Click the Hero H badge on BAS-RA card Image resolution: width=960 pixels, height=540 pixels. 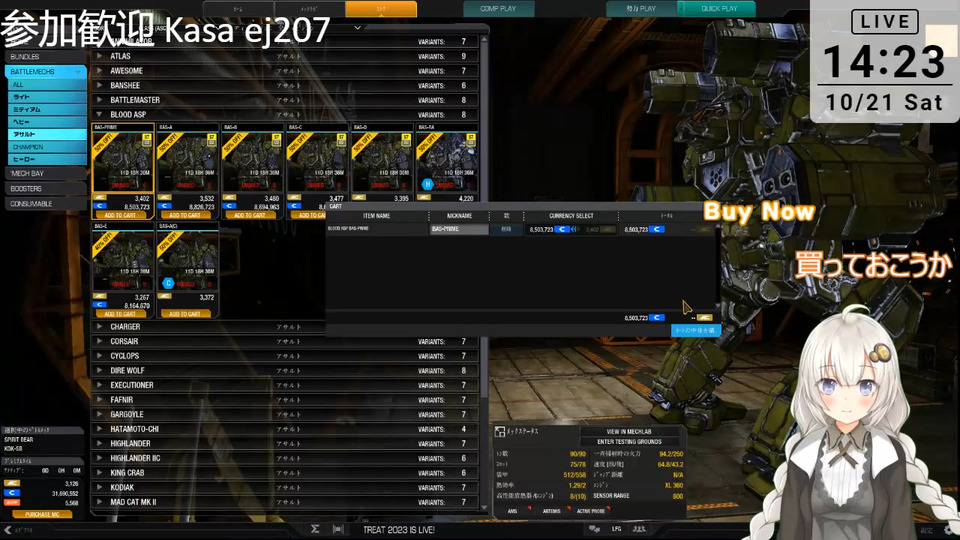[427, 184]
